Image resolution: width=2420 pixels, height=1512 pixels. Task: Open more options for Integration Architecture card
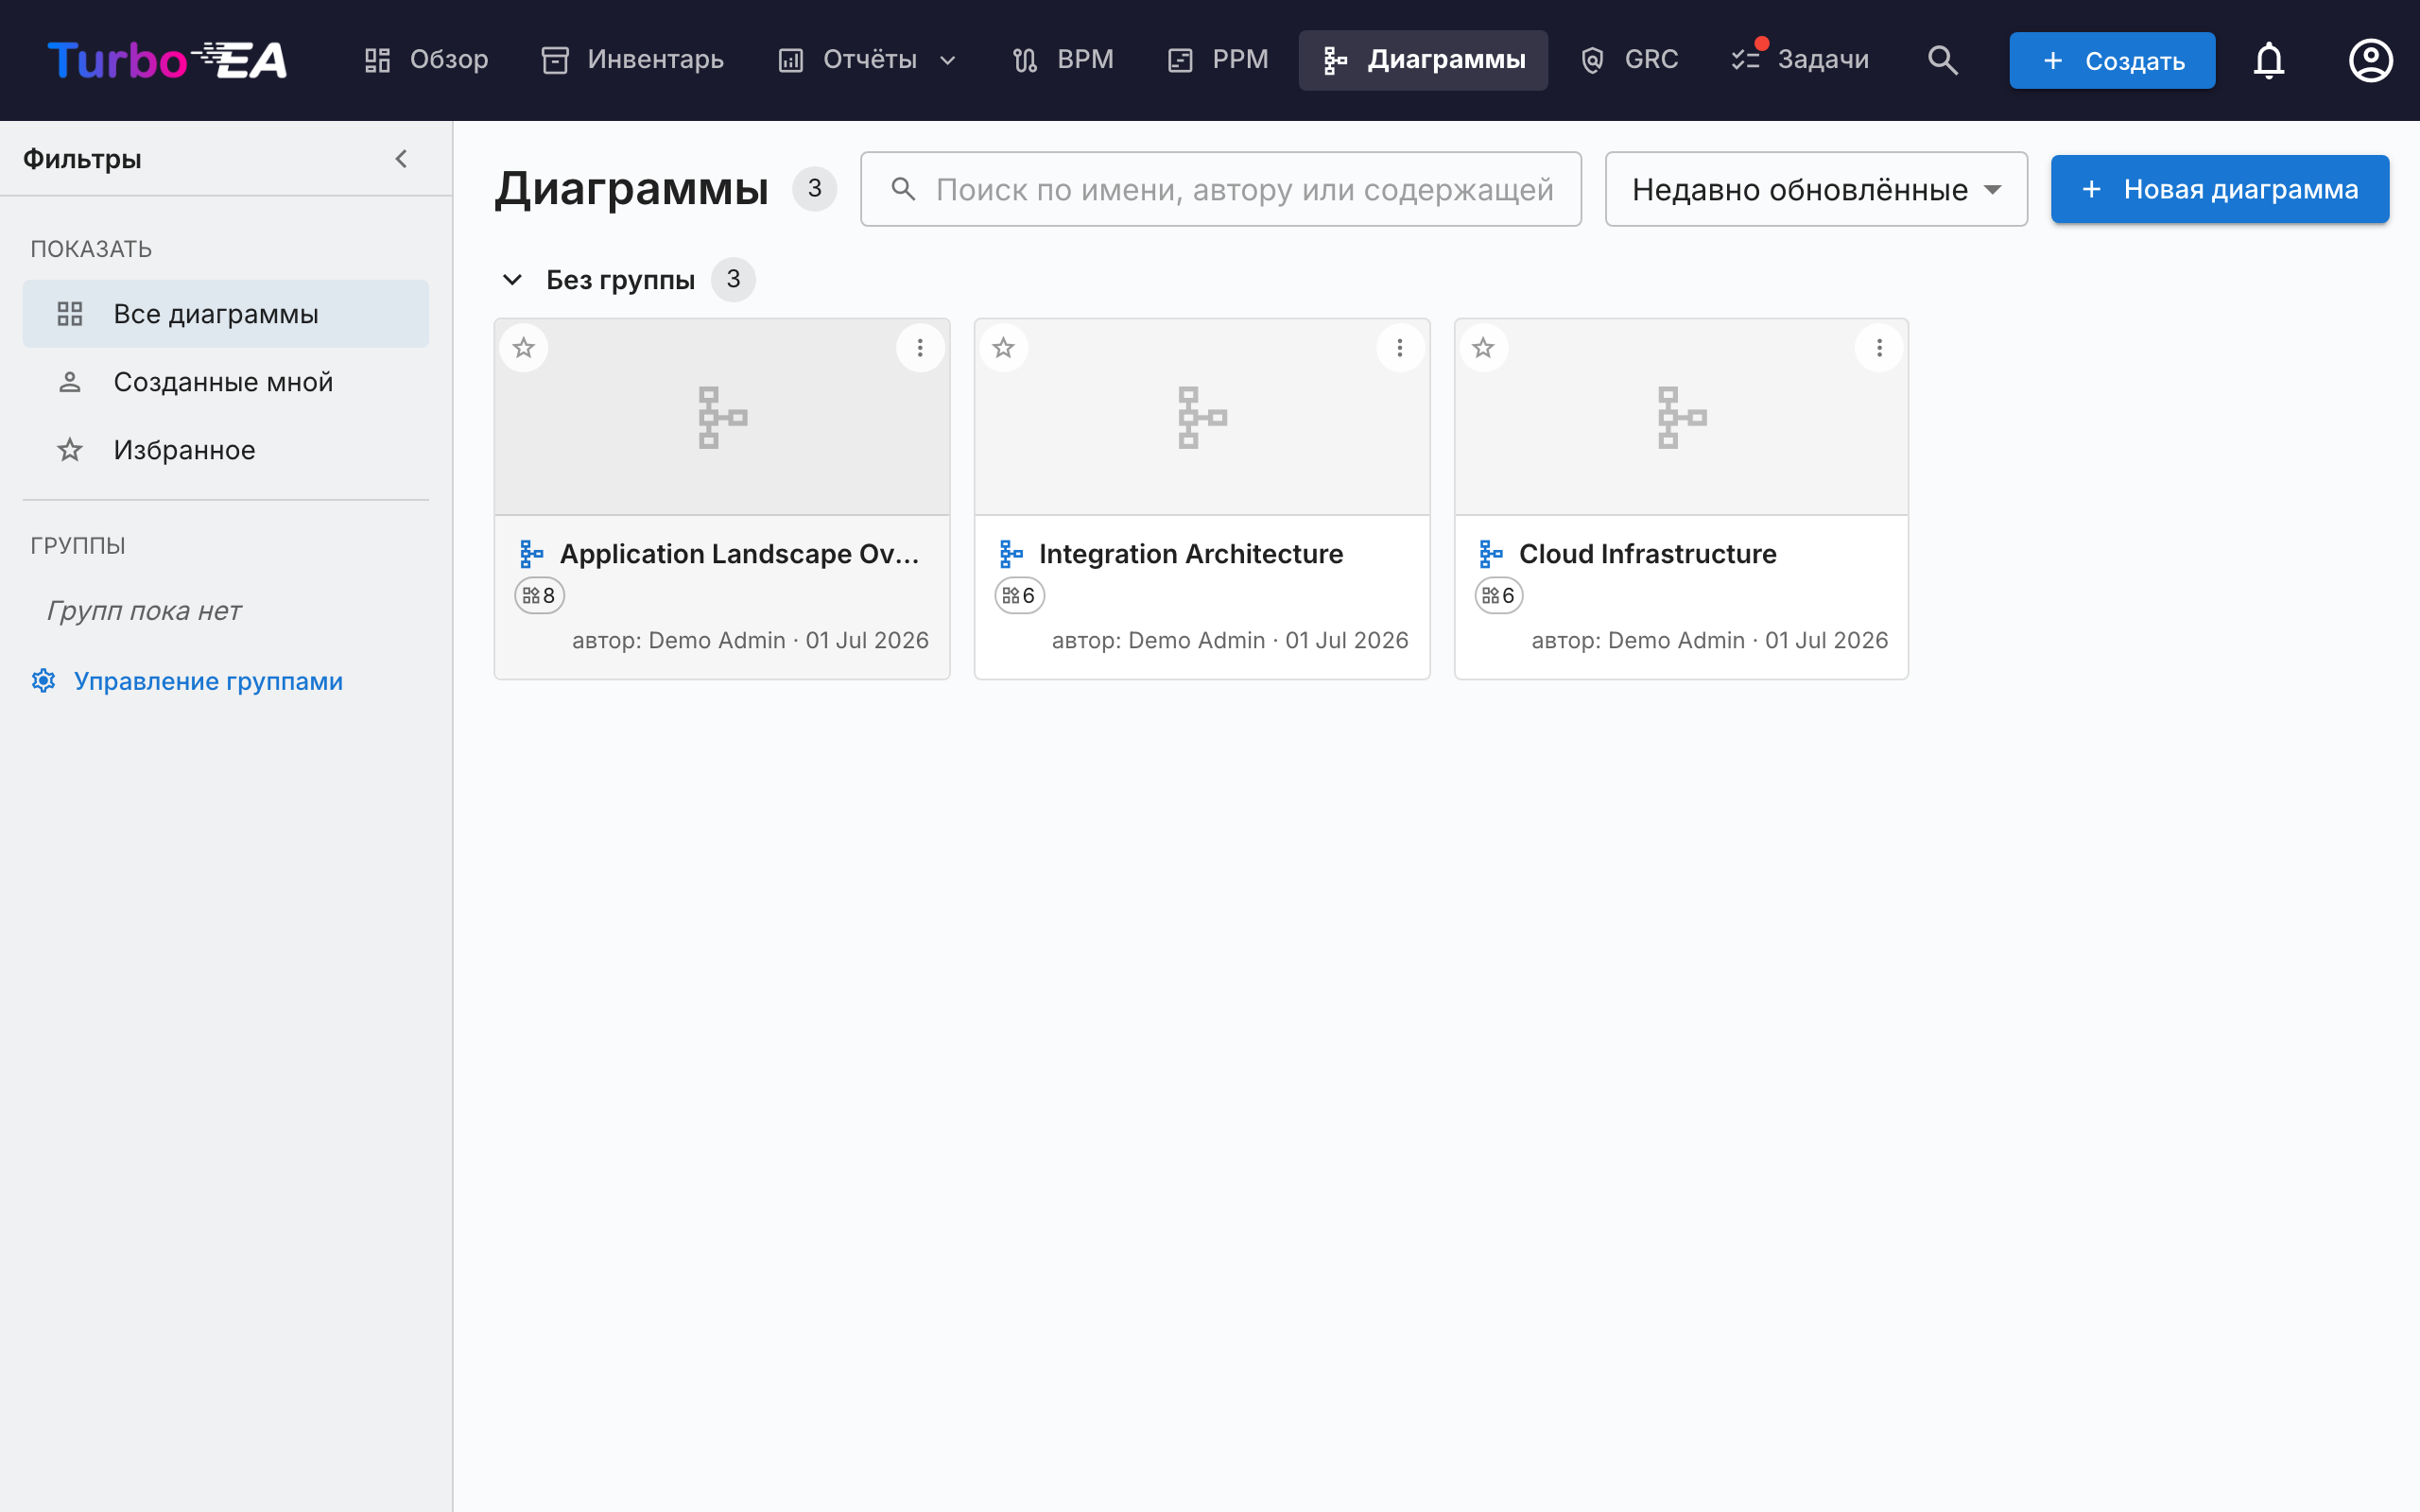1400,348
